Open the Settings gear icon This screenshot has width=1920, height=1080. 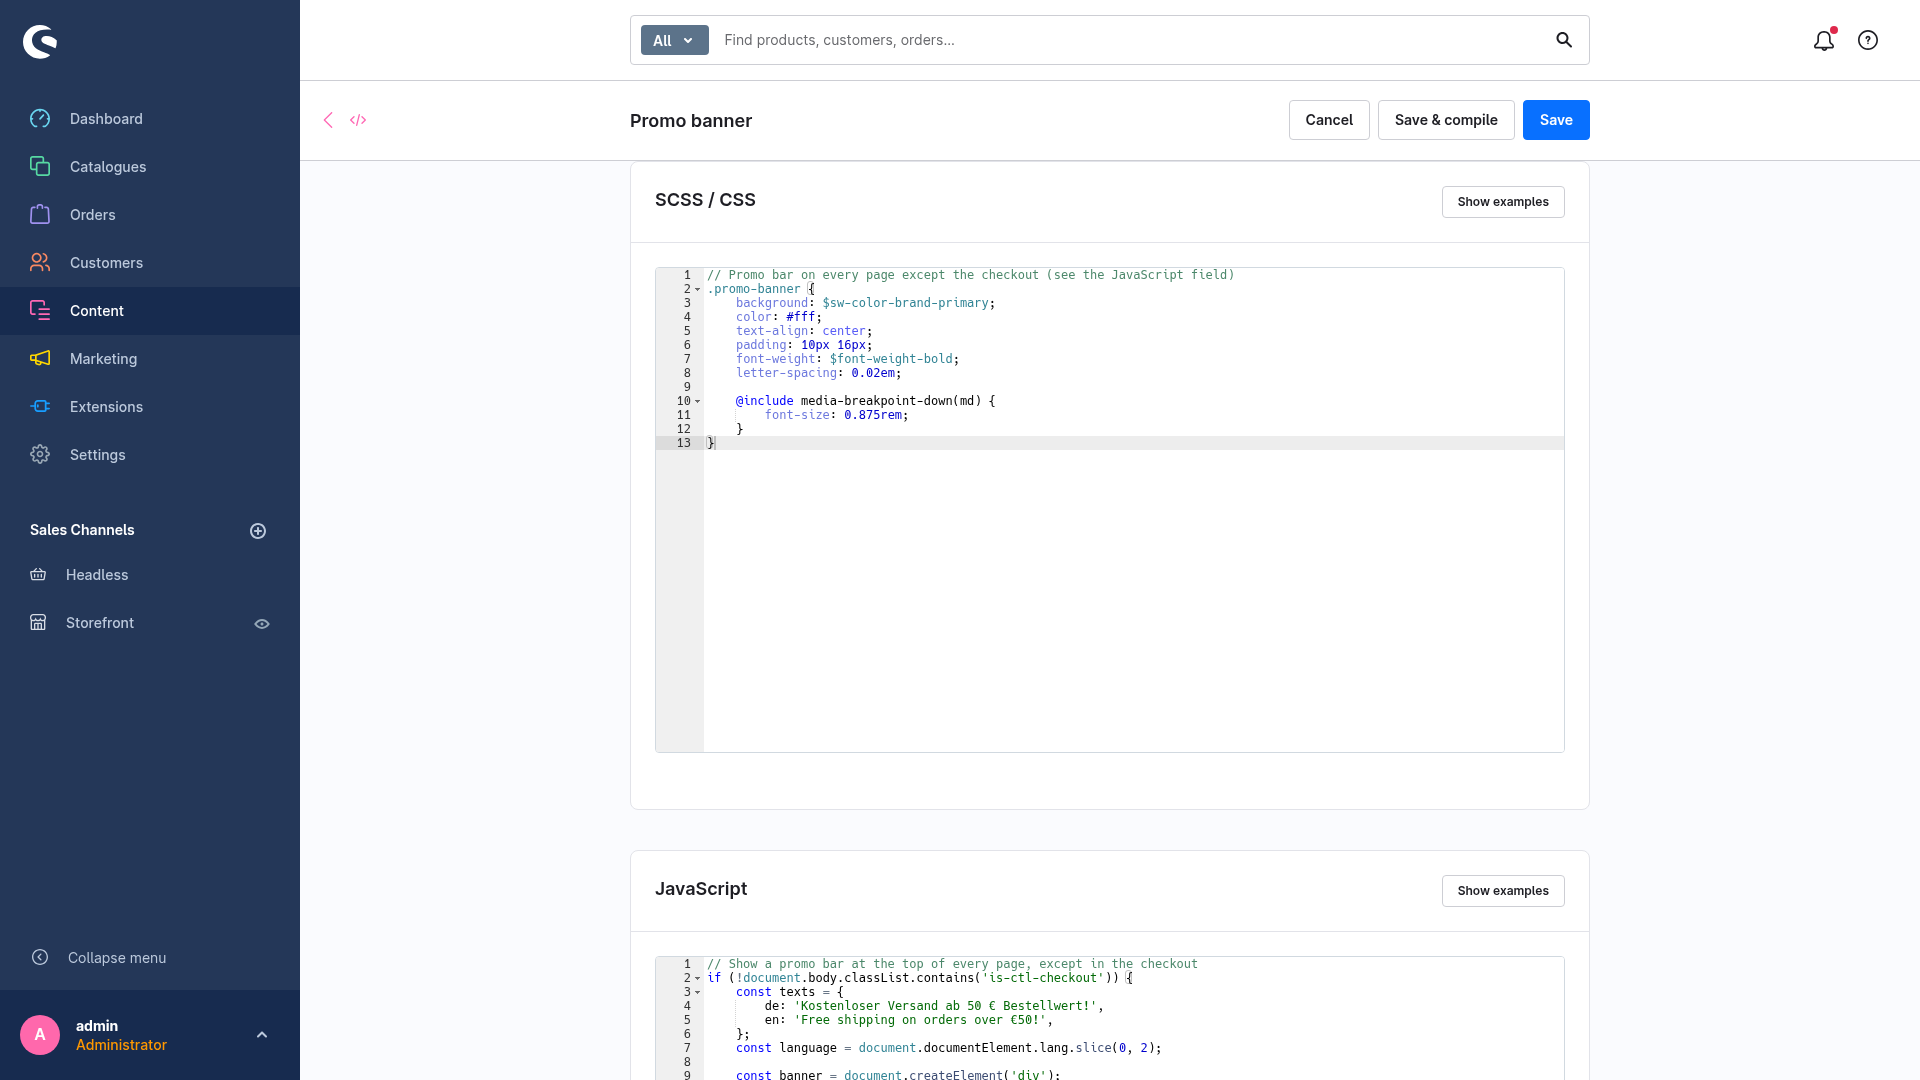coord(40,455)
